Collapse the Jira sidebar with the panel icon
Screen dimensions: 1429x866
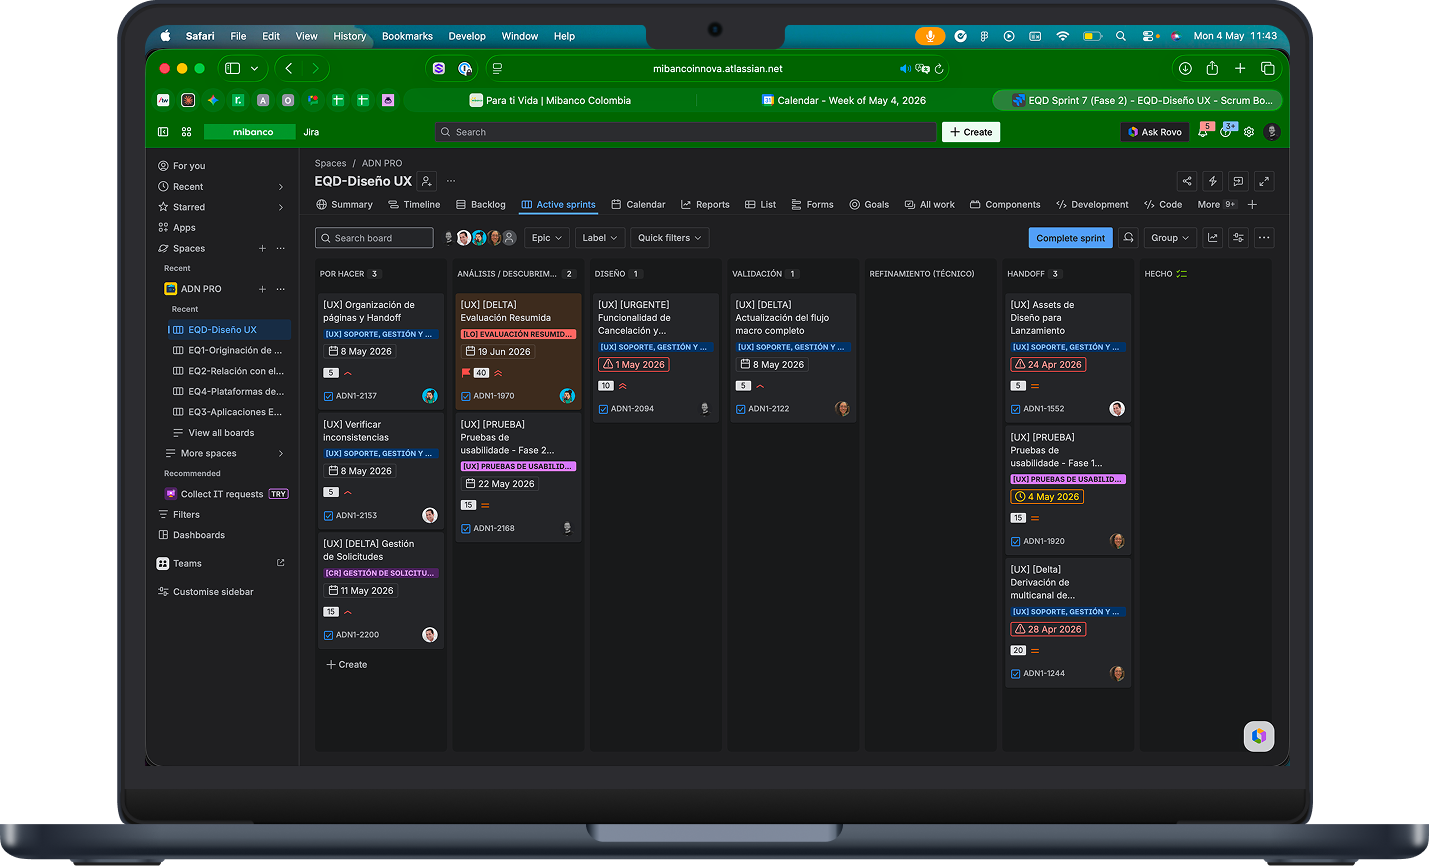coord(164,132)
